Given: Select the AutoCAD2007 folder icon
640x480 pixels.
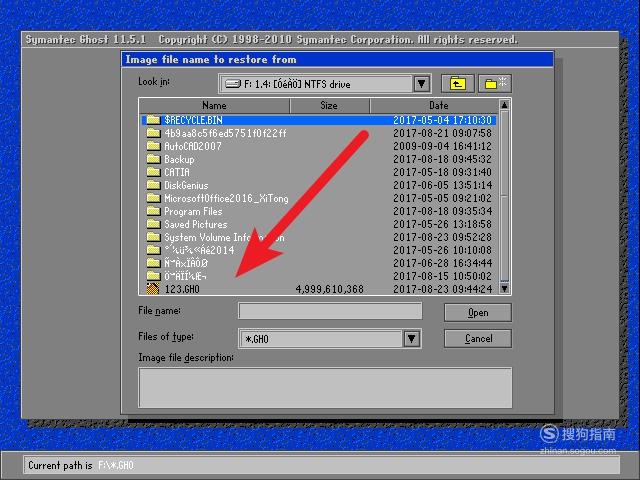Looking at the screenshot, I should (x=153, y=146).
